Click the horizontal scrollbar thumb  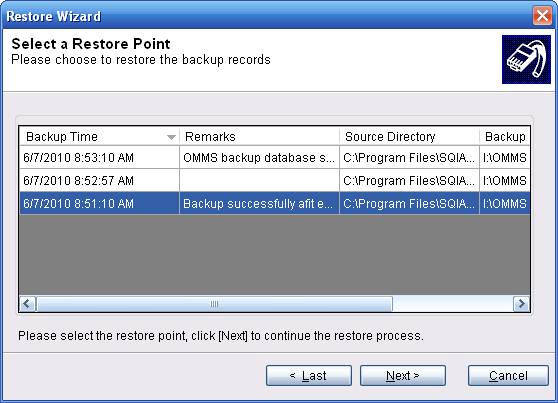(214, 304)
